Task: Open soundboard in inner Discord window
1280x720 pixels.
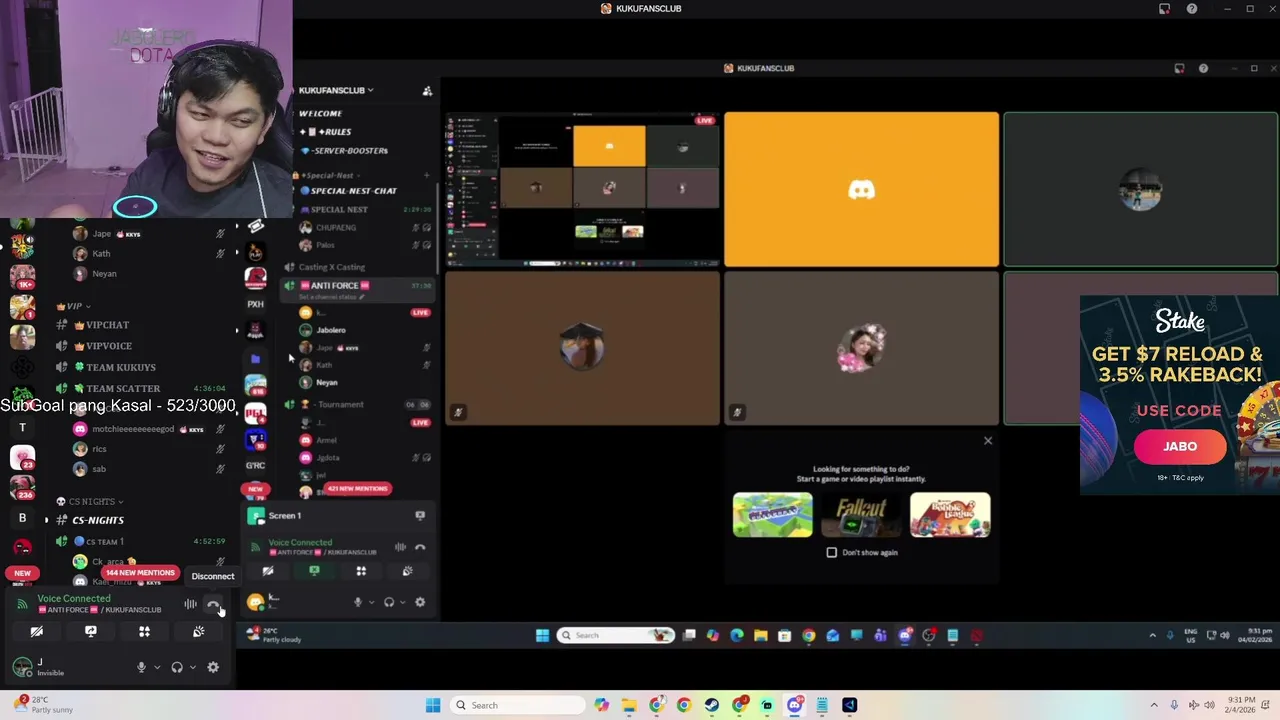Action: click(407, 571)
